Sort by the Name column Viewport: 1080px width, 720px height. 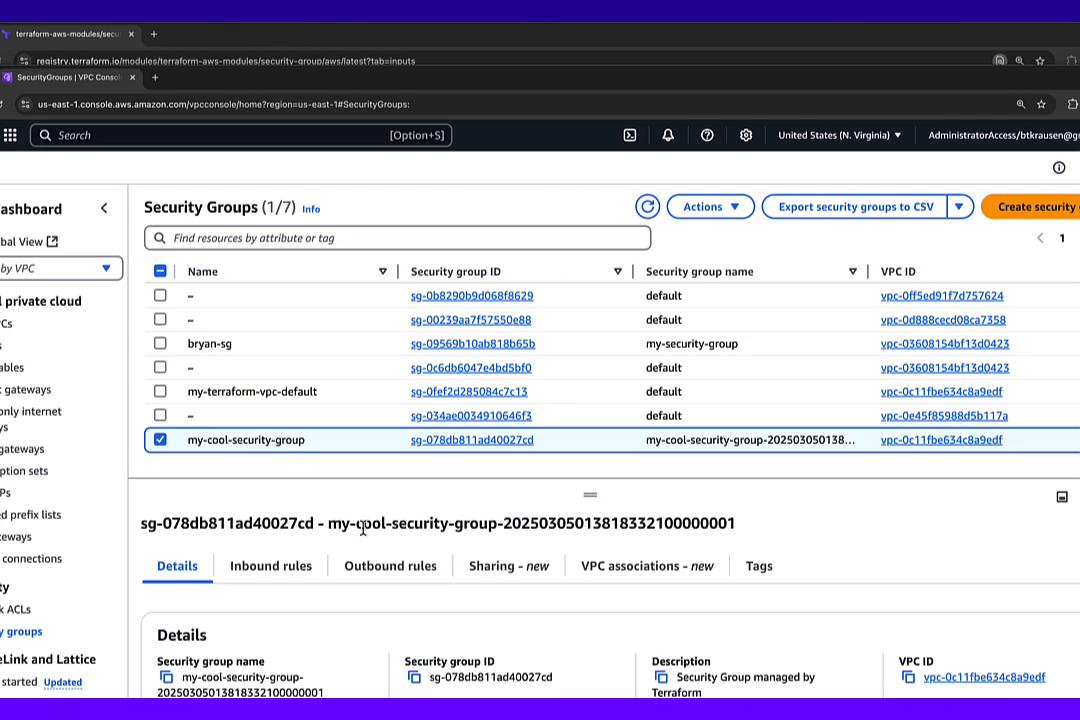click(382, 271)
